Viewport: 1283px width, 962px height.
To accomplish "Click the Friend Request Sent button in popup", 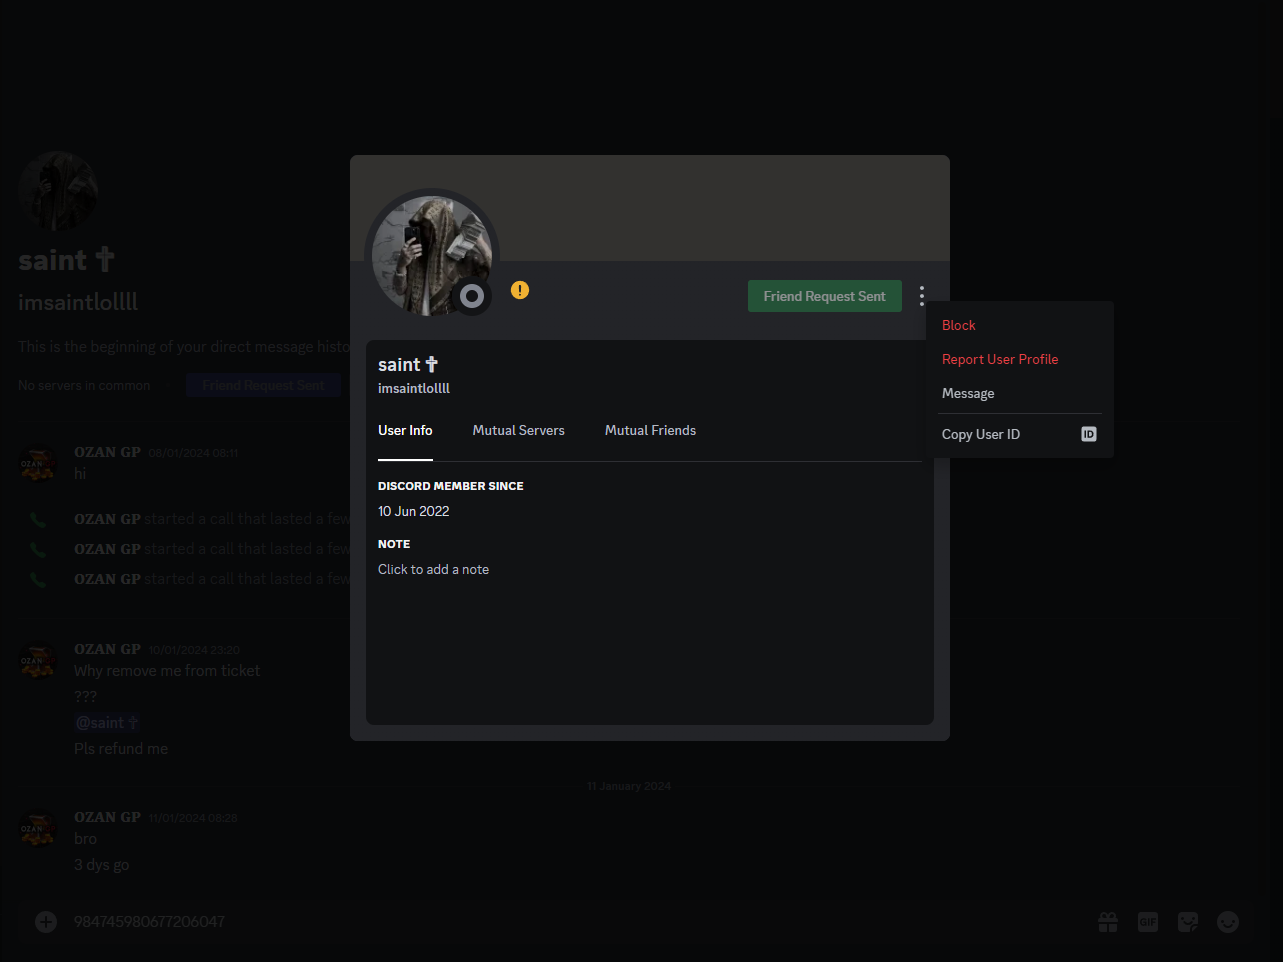I will click(825, 296).
